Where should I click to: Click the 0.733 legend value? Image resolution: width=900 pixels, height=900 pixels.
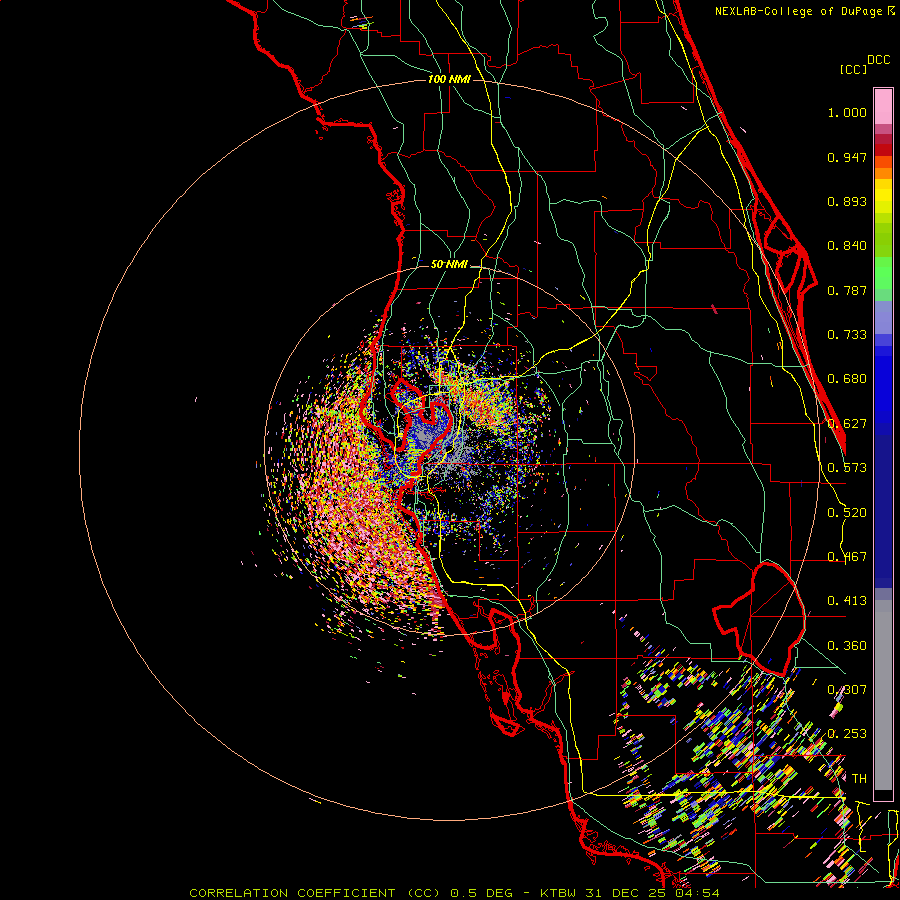tap(847, 335)
